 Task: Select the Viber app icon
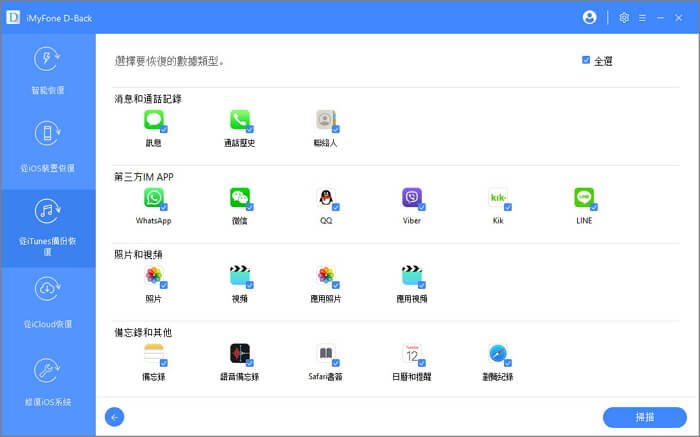(x=411, y=198)
